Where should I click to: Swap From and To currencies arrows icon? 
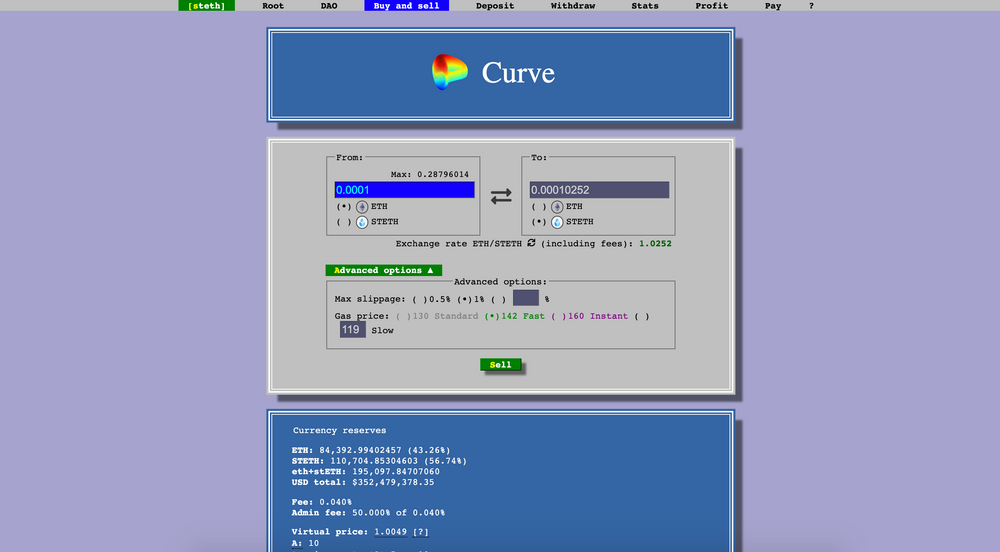coord(501,196)
